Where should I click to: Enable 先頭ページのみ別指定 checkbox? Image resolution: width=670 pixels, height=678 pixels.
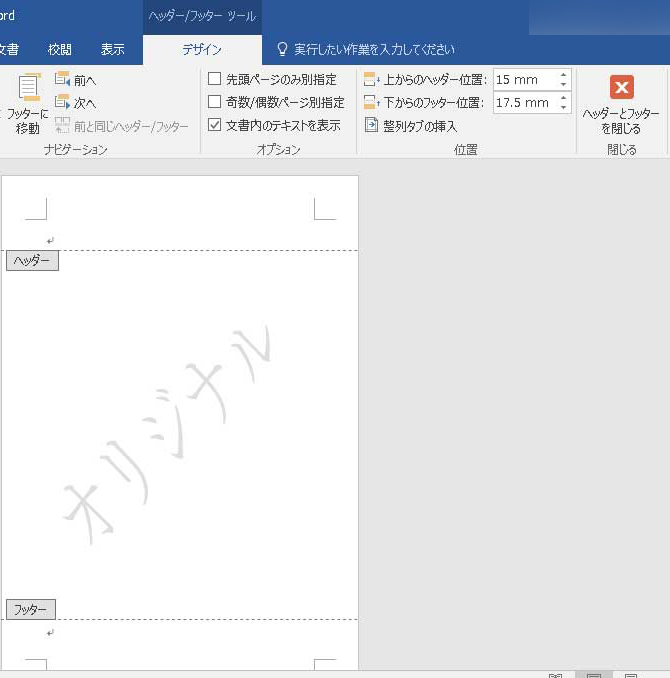[x=214, y=79]
